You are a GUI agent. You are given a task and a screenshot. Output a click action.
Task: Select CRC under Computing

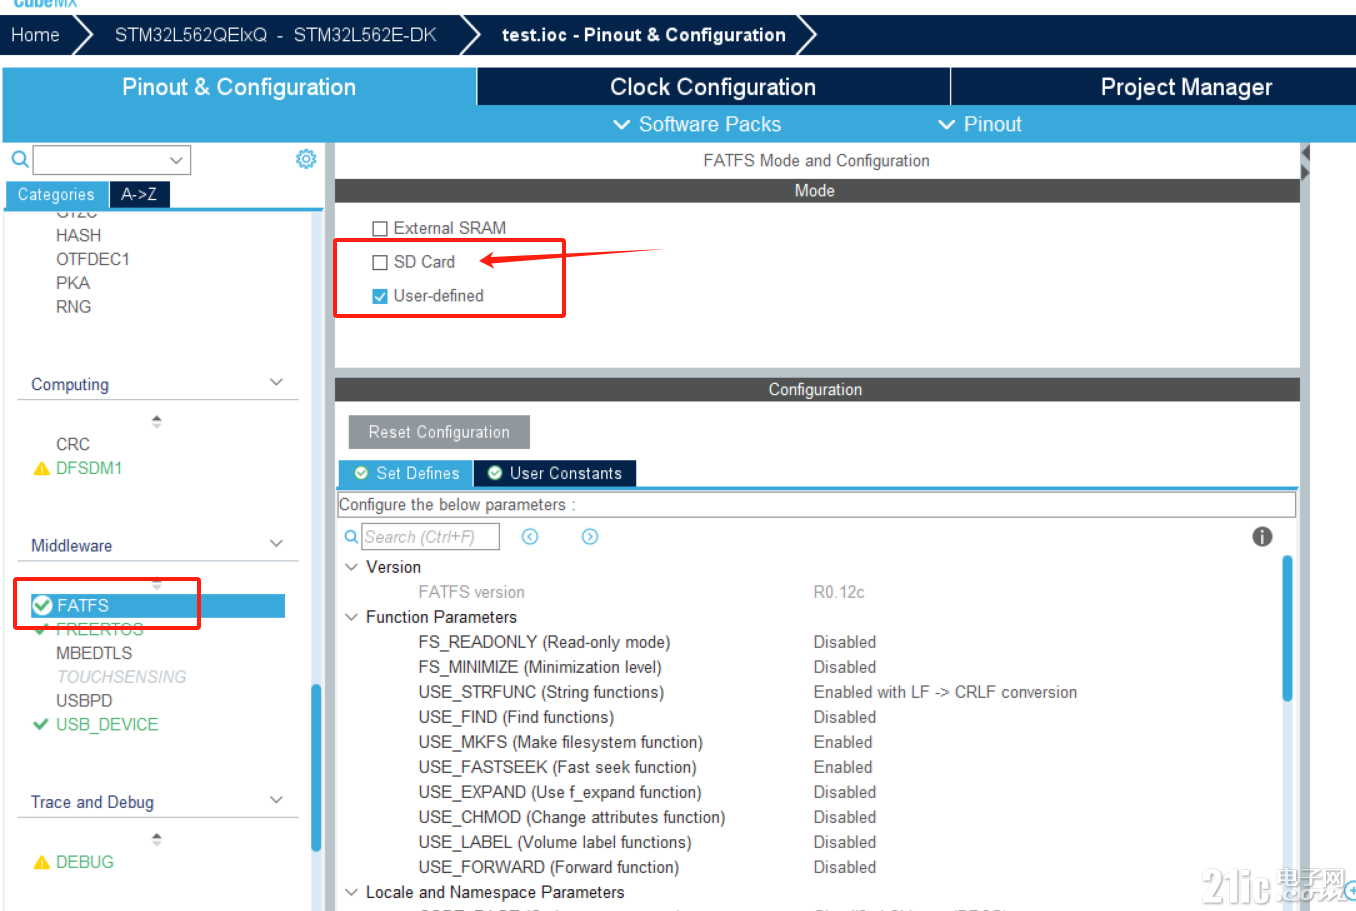[x=73, y=444]
